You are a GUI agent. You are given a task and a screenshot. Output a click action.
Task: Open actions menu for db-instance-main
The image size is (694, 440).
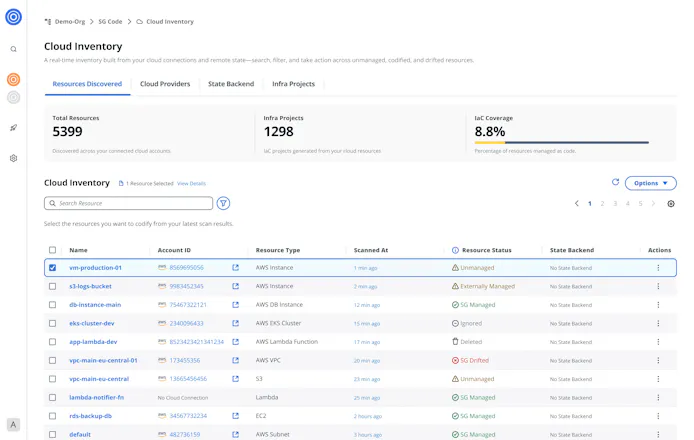point(658,305)
